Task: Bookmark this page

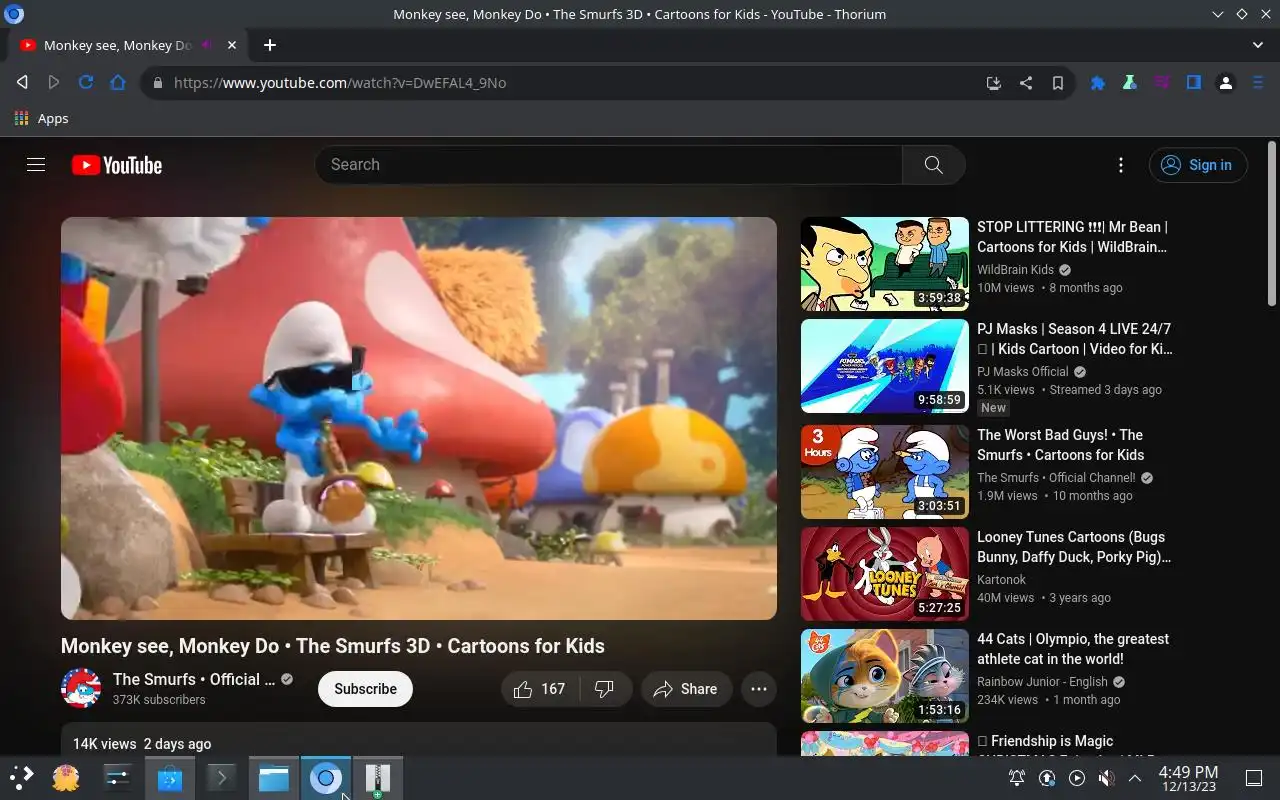Action: tap(1057, 83)
